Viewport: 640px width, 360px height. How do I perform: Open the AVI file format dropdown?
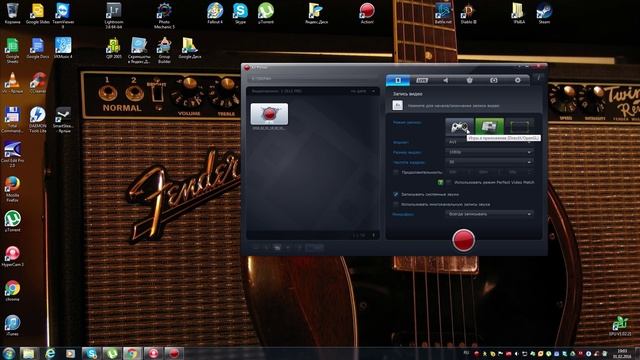tap(489, 142)
